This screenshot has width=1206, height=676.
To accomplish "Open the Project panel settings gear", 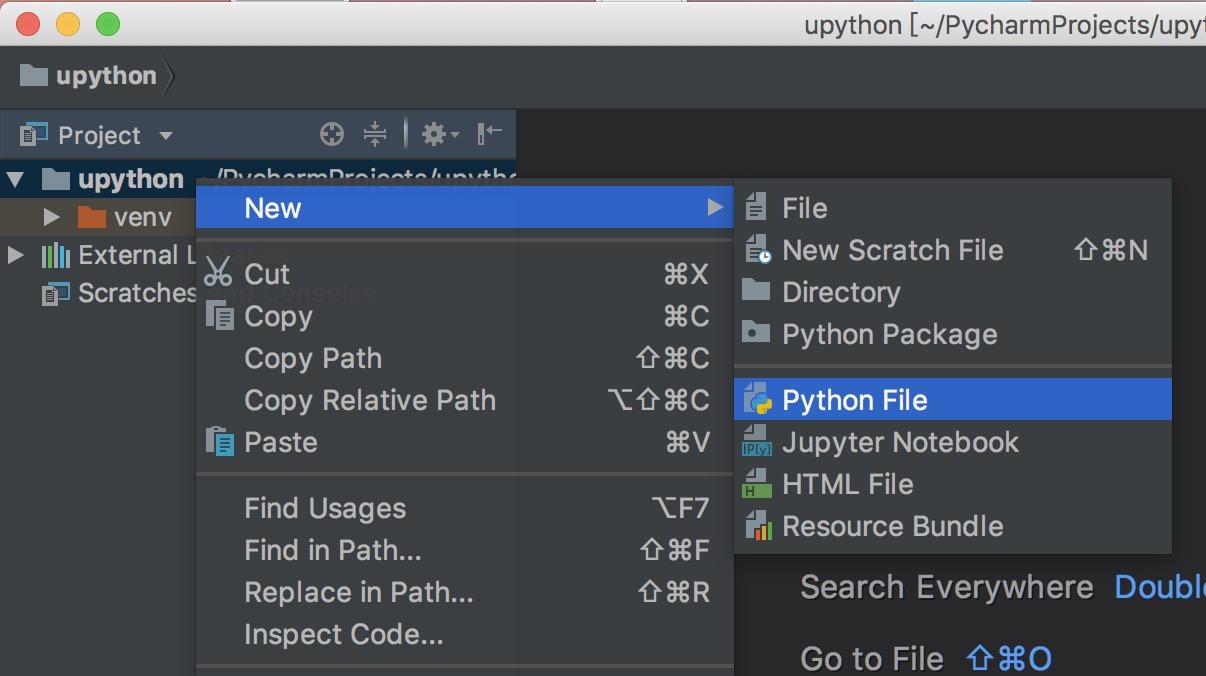I will click(434, 133).
